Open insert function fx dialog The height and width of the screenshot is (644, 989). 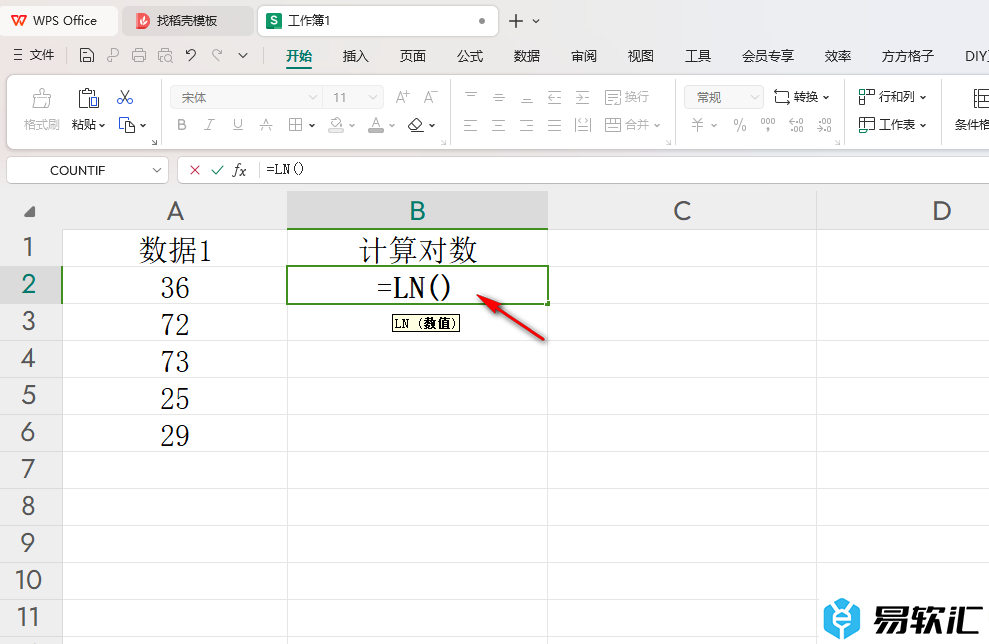[240, 170]
